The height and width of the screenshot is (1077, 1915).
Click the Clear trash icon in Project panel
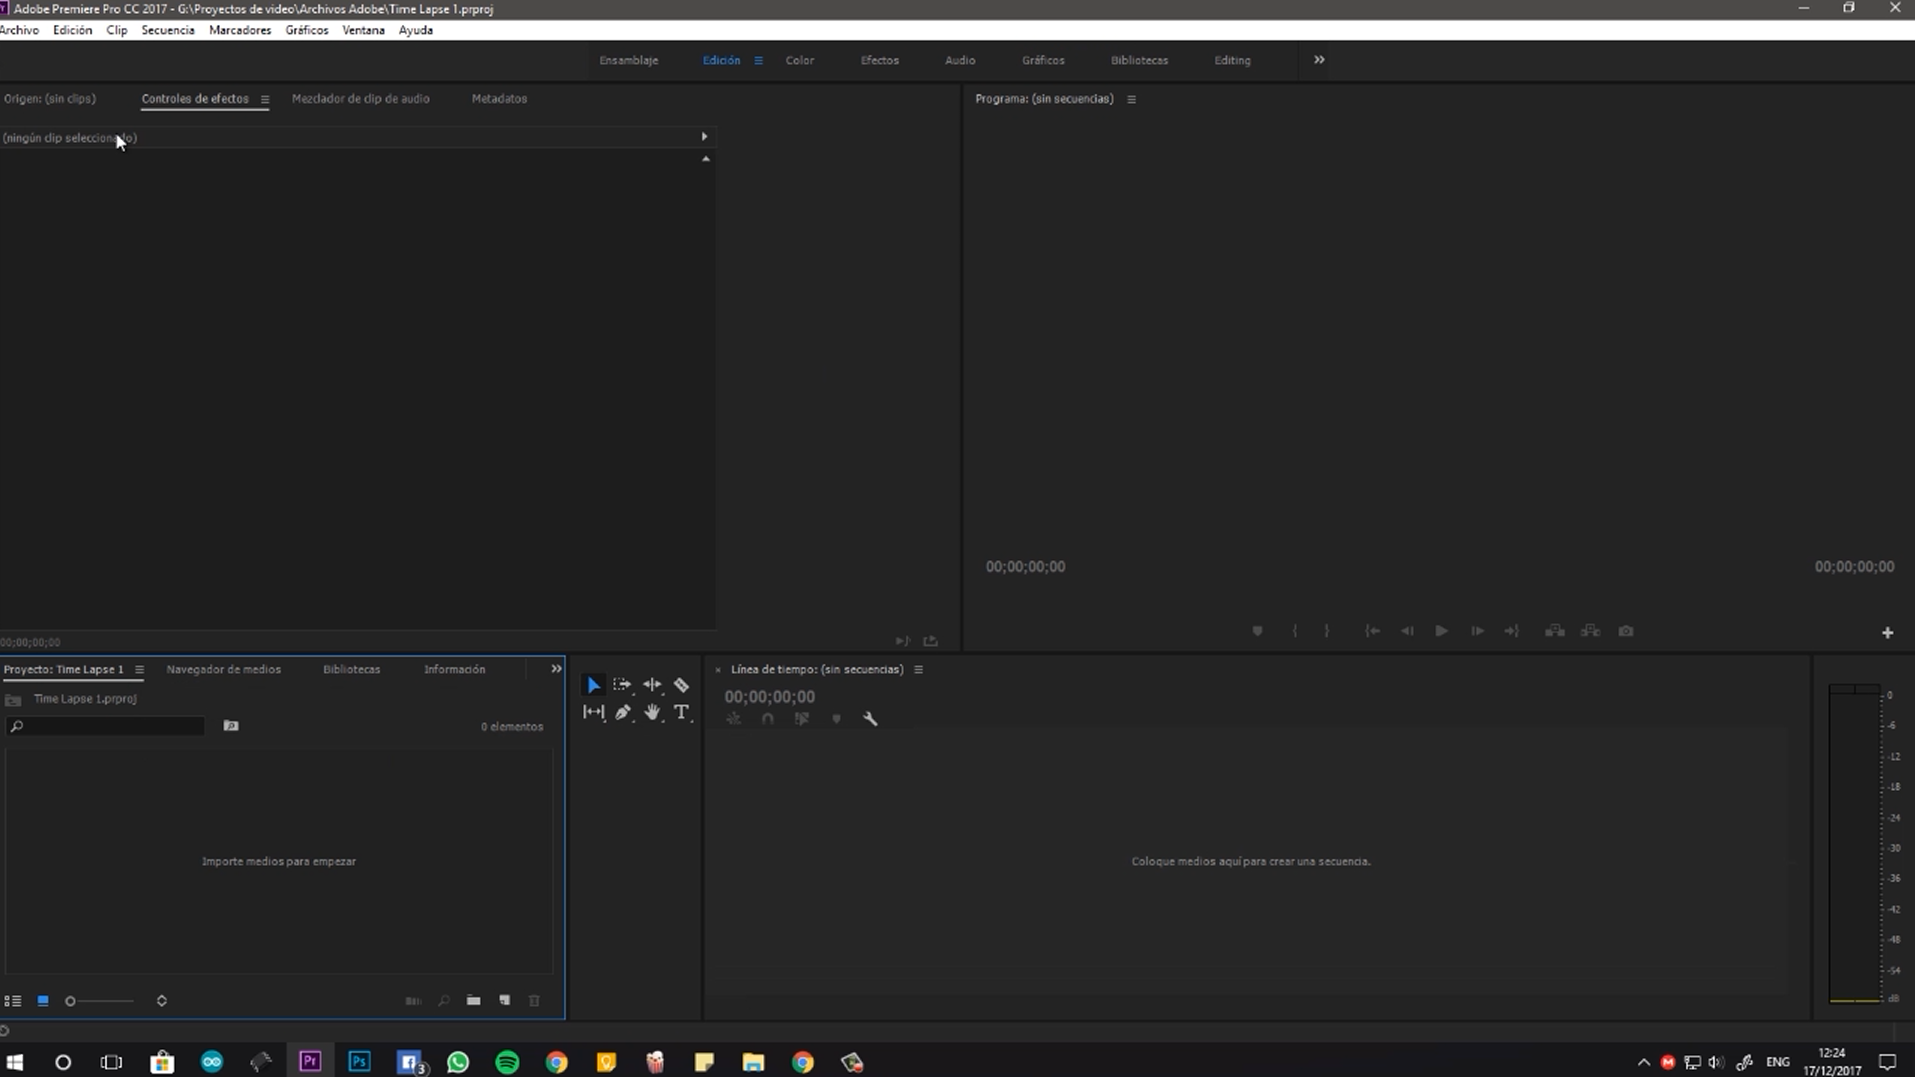coord(534,1001)
